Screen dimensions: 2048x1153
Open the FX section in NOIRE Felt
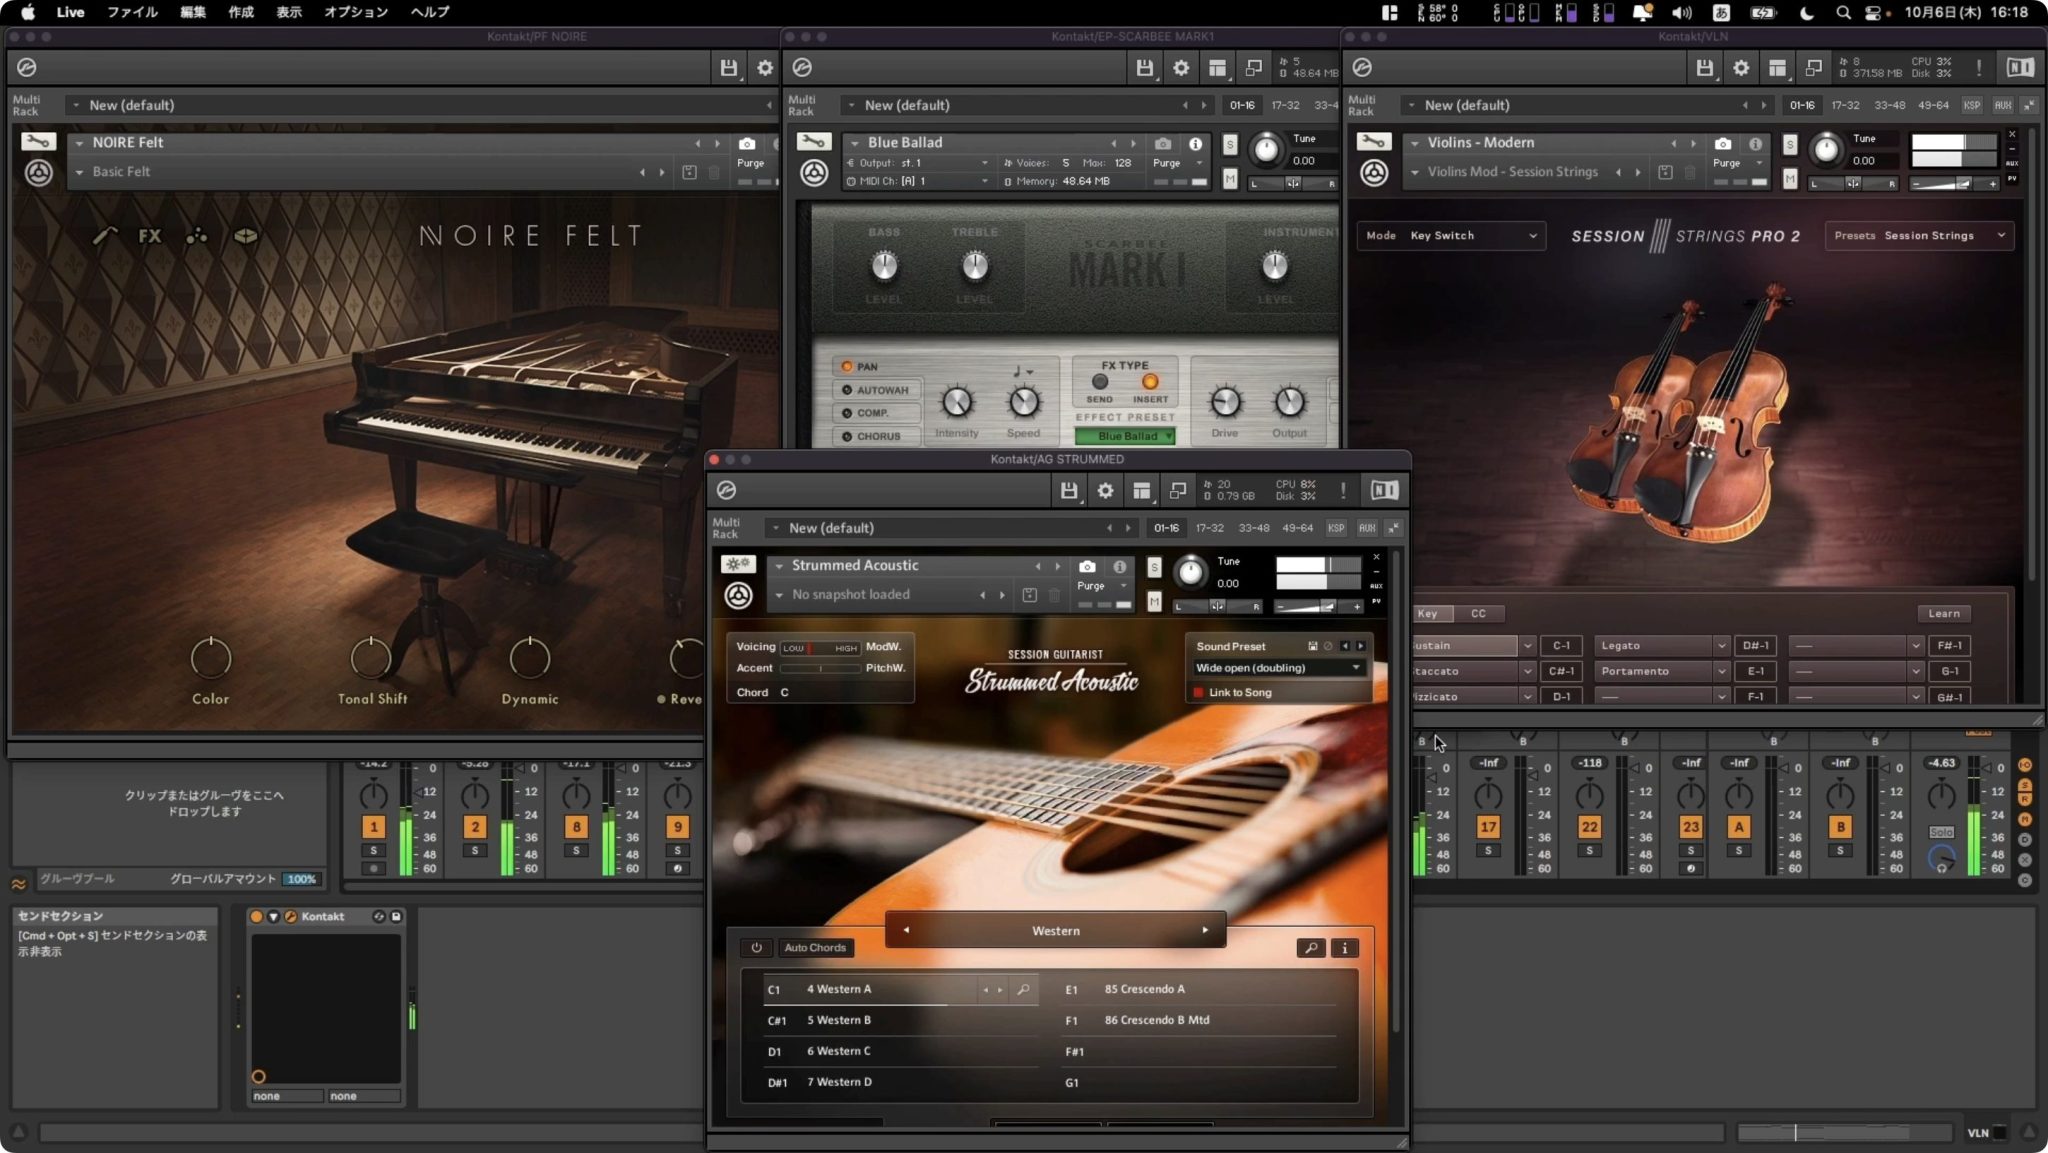point(151,236)
